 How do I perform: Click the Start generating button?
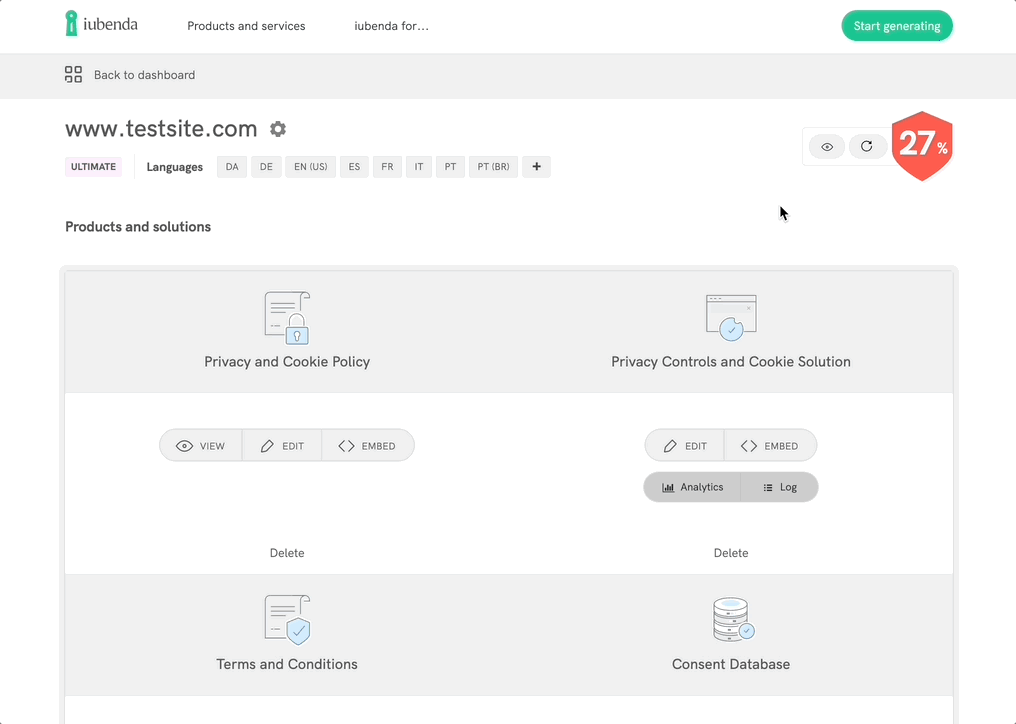point(897,25)
